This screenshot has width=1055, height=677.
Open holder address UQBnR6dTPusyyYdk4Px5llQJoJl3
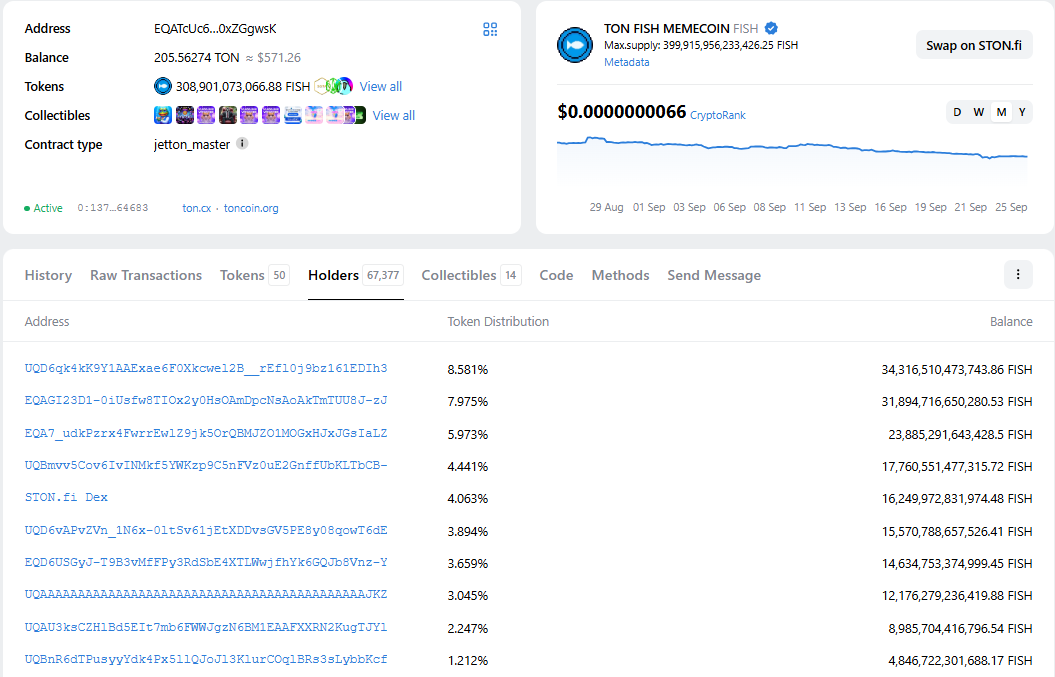206,660
